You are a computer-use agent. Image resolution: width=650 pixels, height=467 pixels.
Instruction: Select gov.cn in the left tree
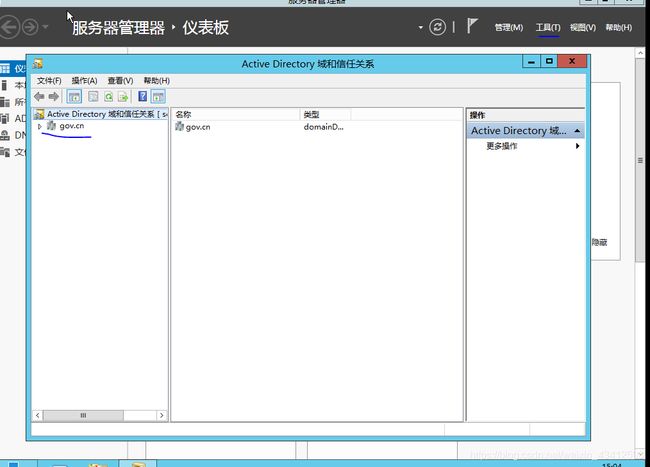71,126
